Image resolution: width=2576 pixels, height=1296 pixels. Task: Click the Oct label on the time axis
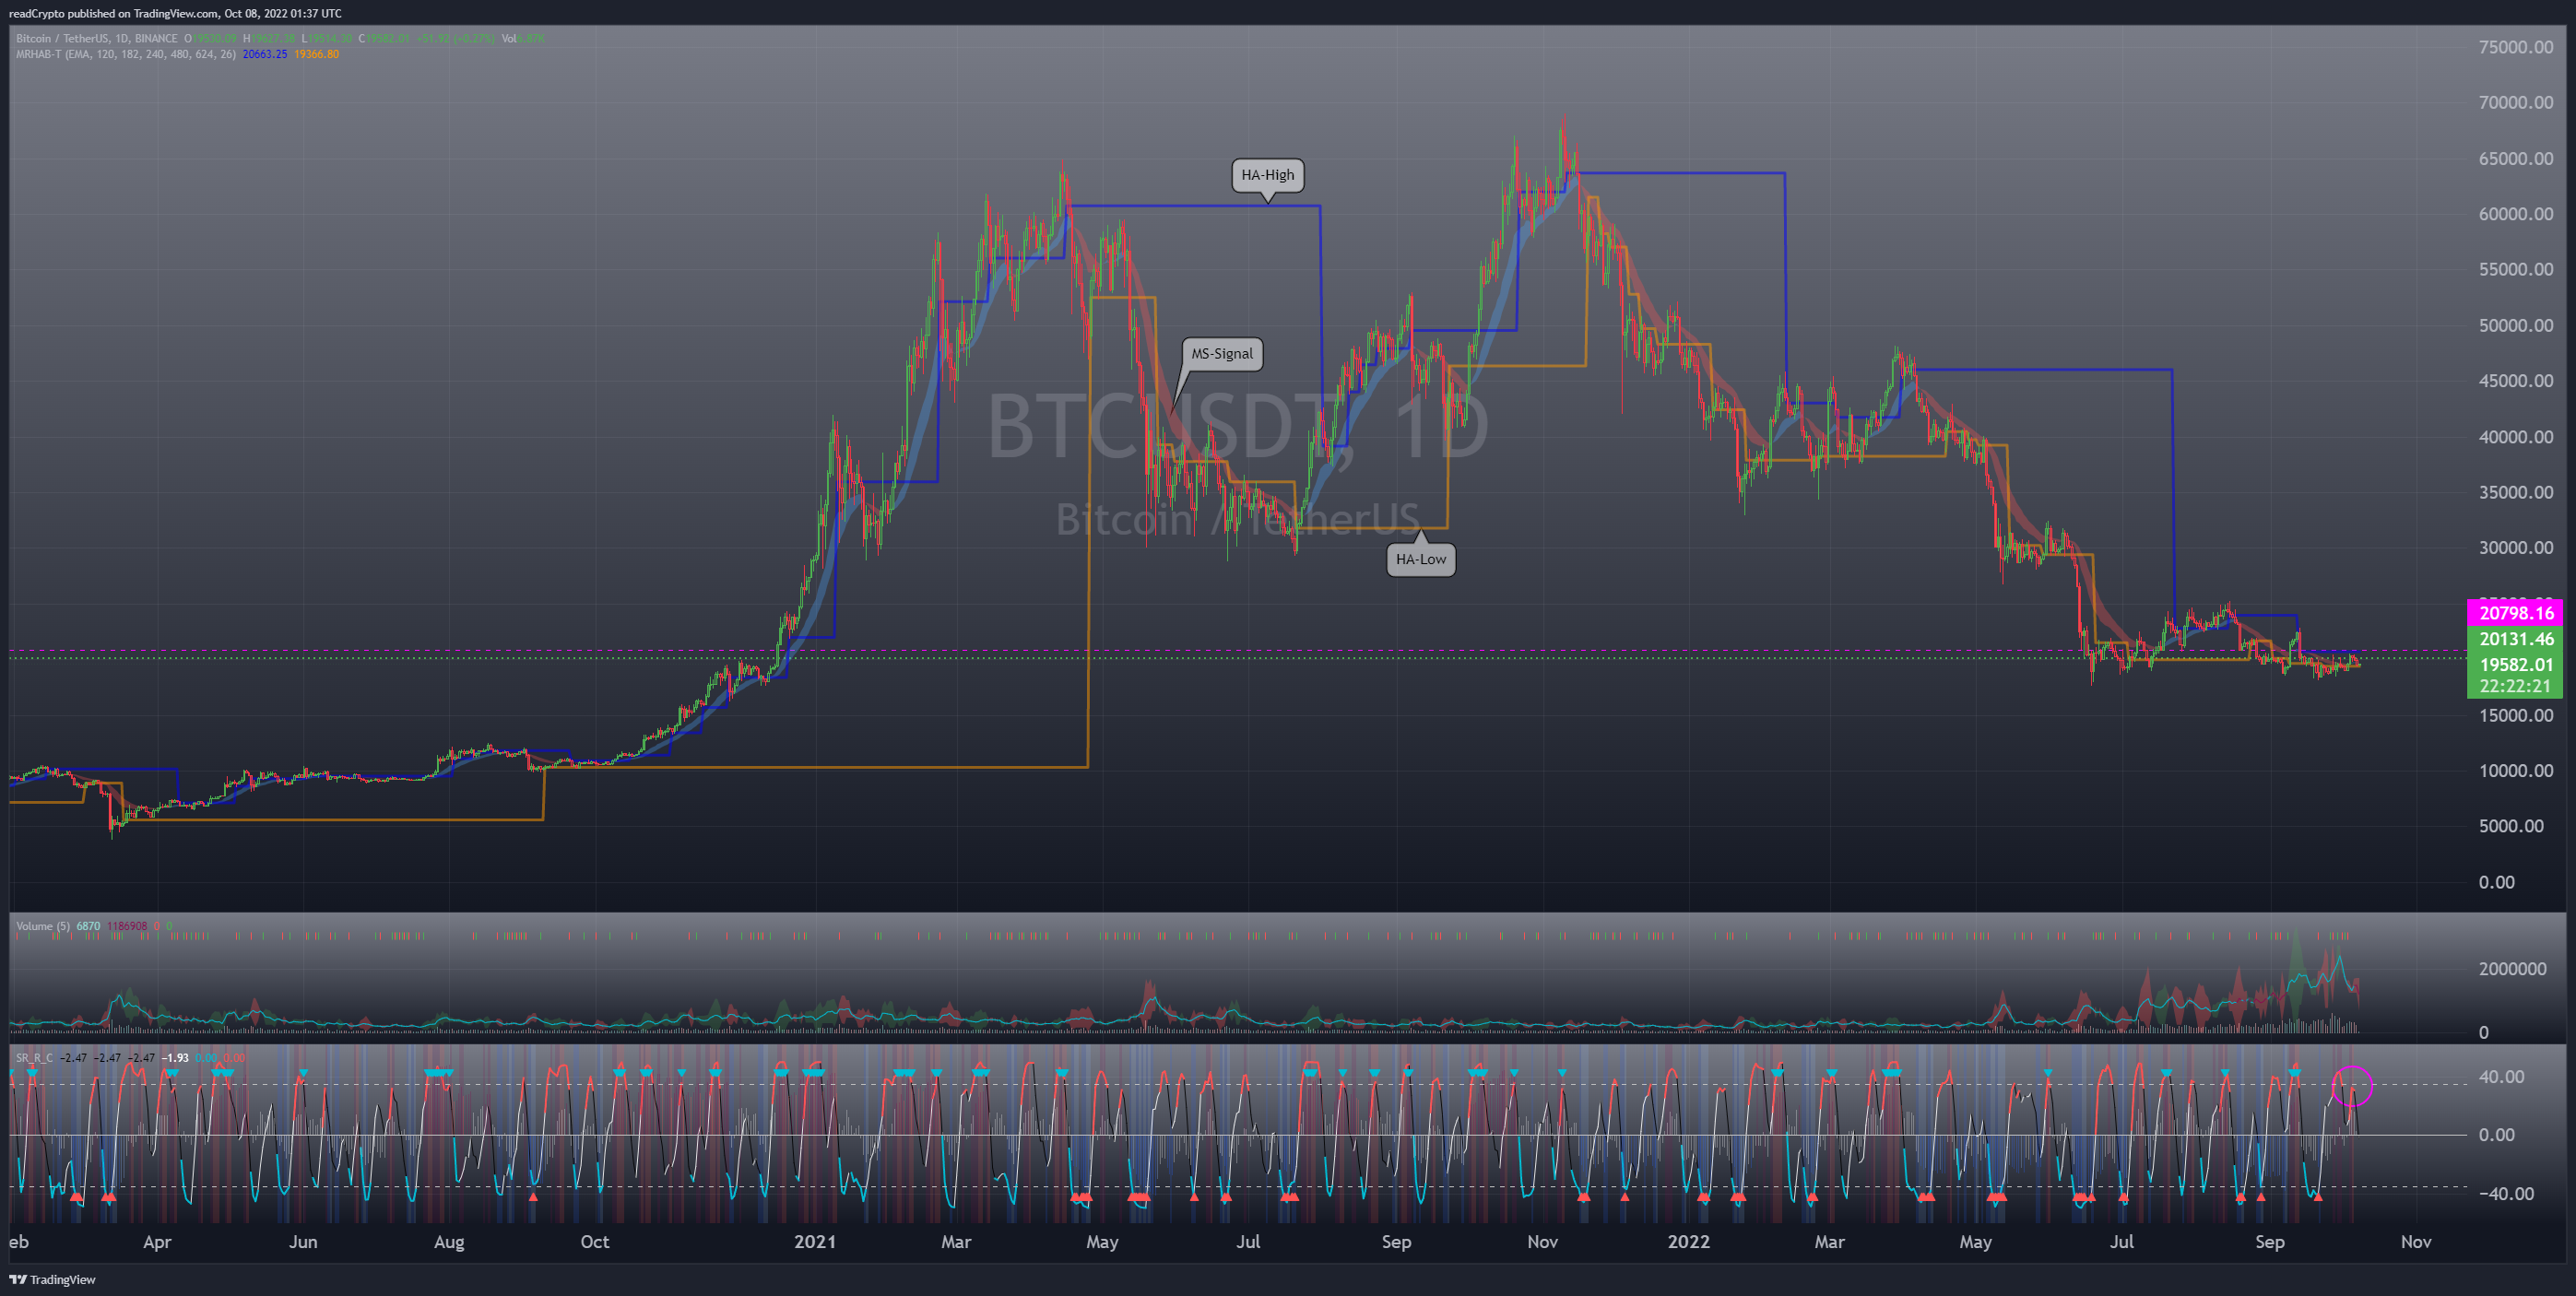[x=595, y=1242]
